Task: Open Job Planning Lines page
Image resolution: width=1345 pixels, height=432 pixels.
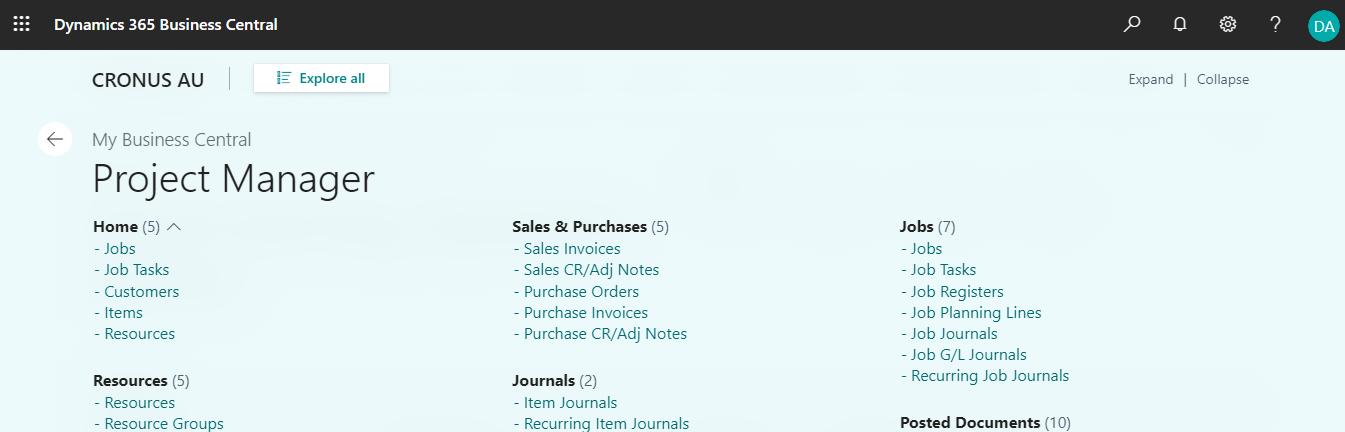Action: [975, 313]
